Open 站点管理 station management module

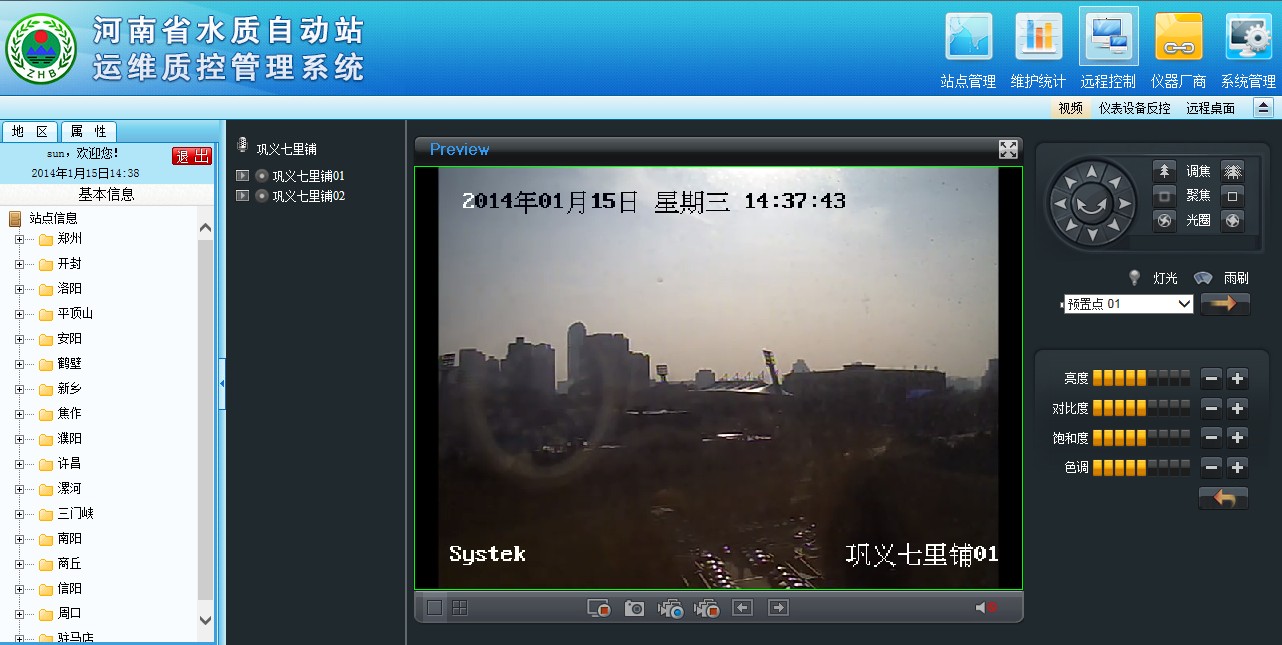coord(969,48)
